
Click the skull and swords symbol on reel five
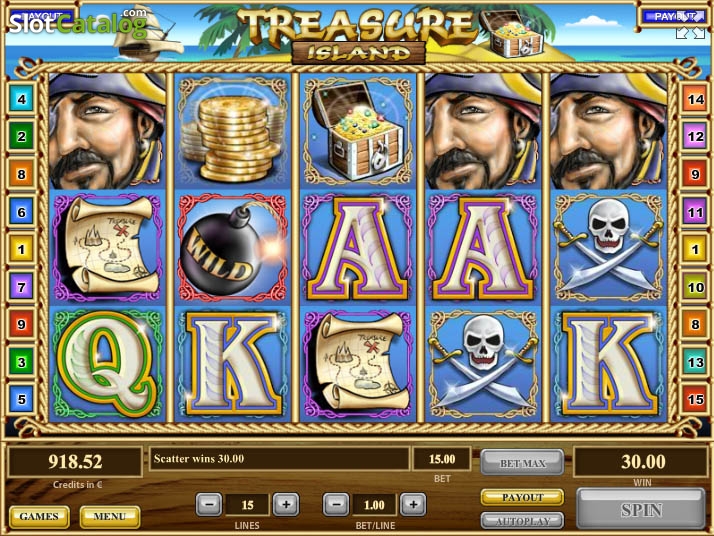tap(608, 247)
